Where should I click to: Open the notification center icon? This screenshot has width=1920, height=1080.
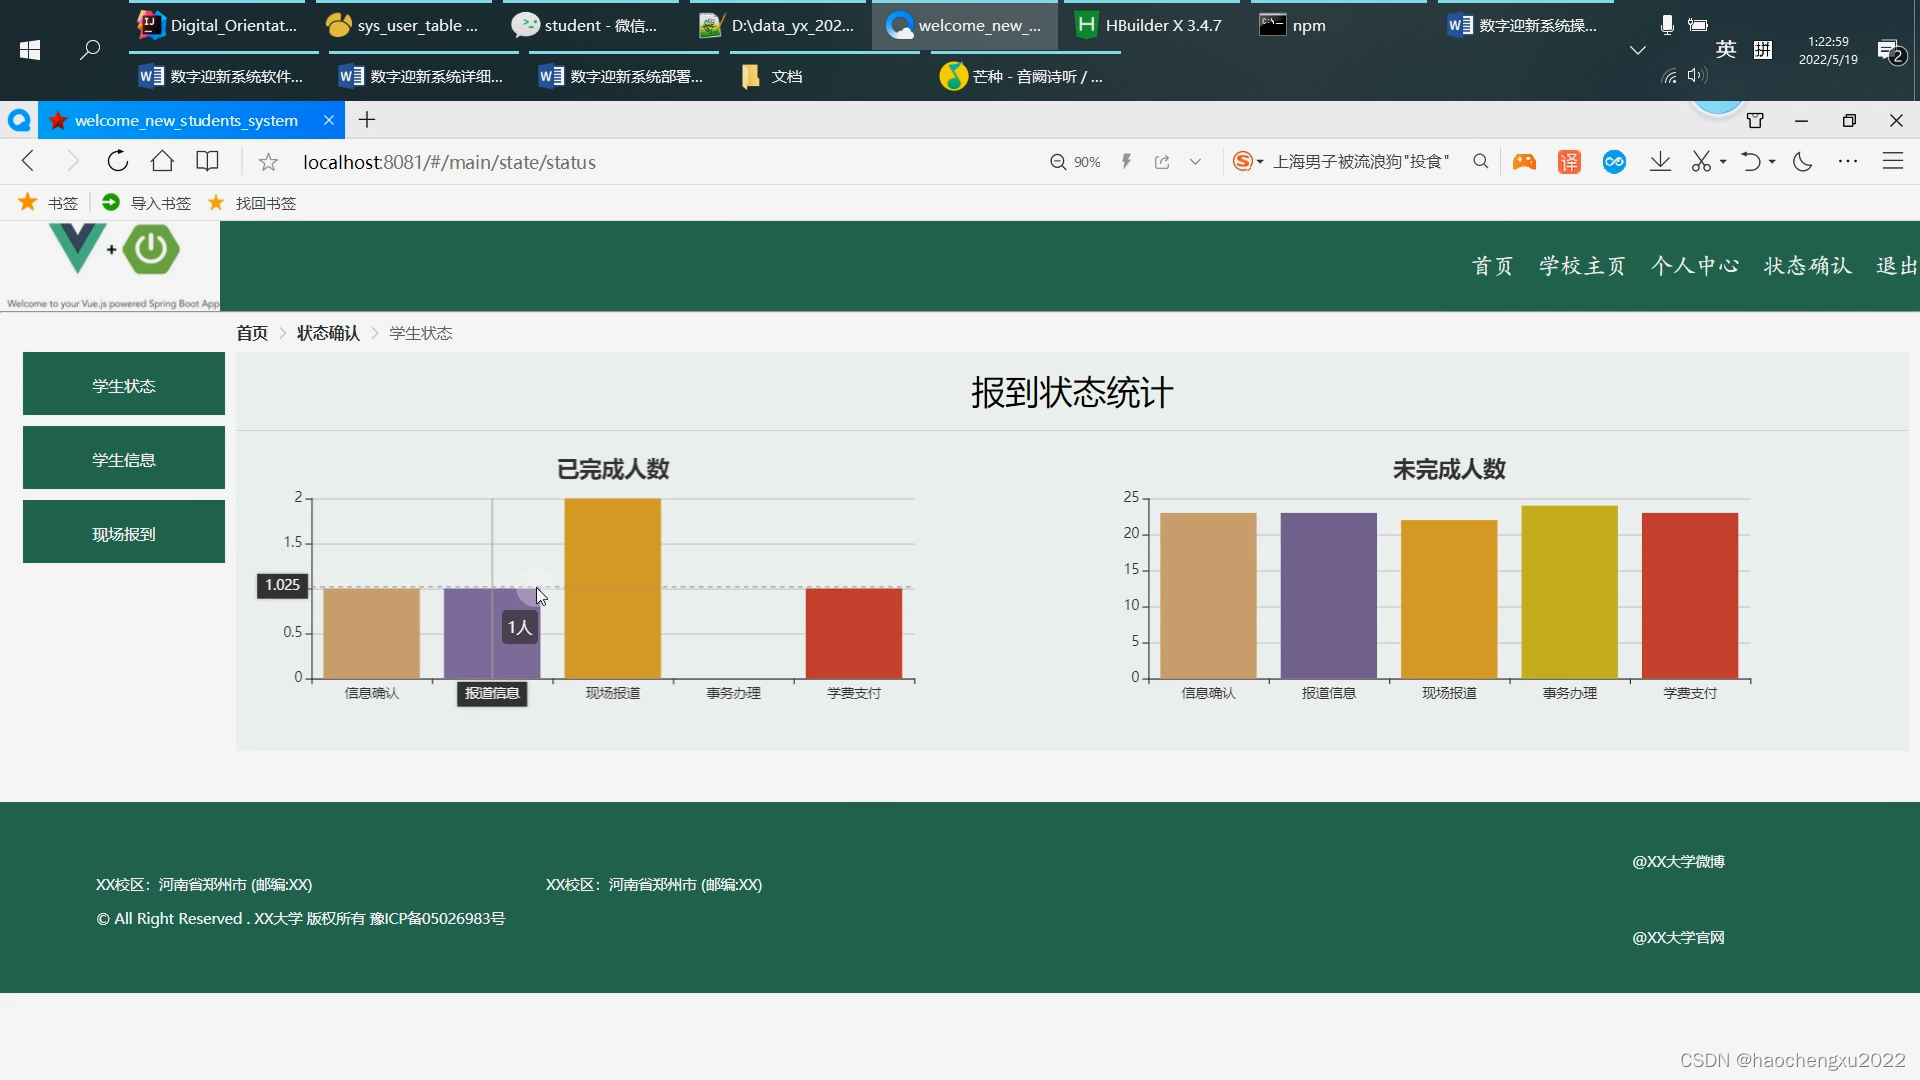click(1889, 50)
